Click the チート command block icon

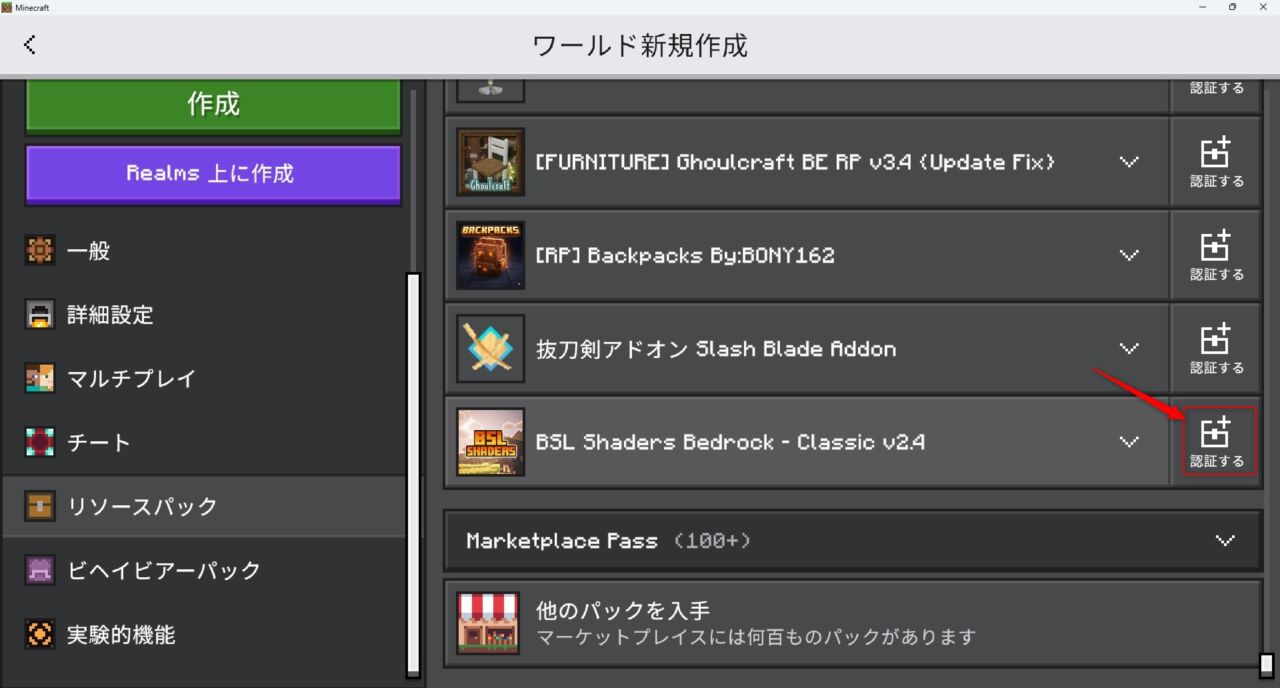click(x=40, y=442)
